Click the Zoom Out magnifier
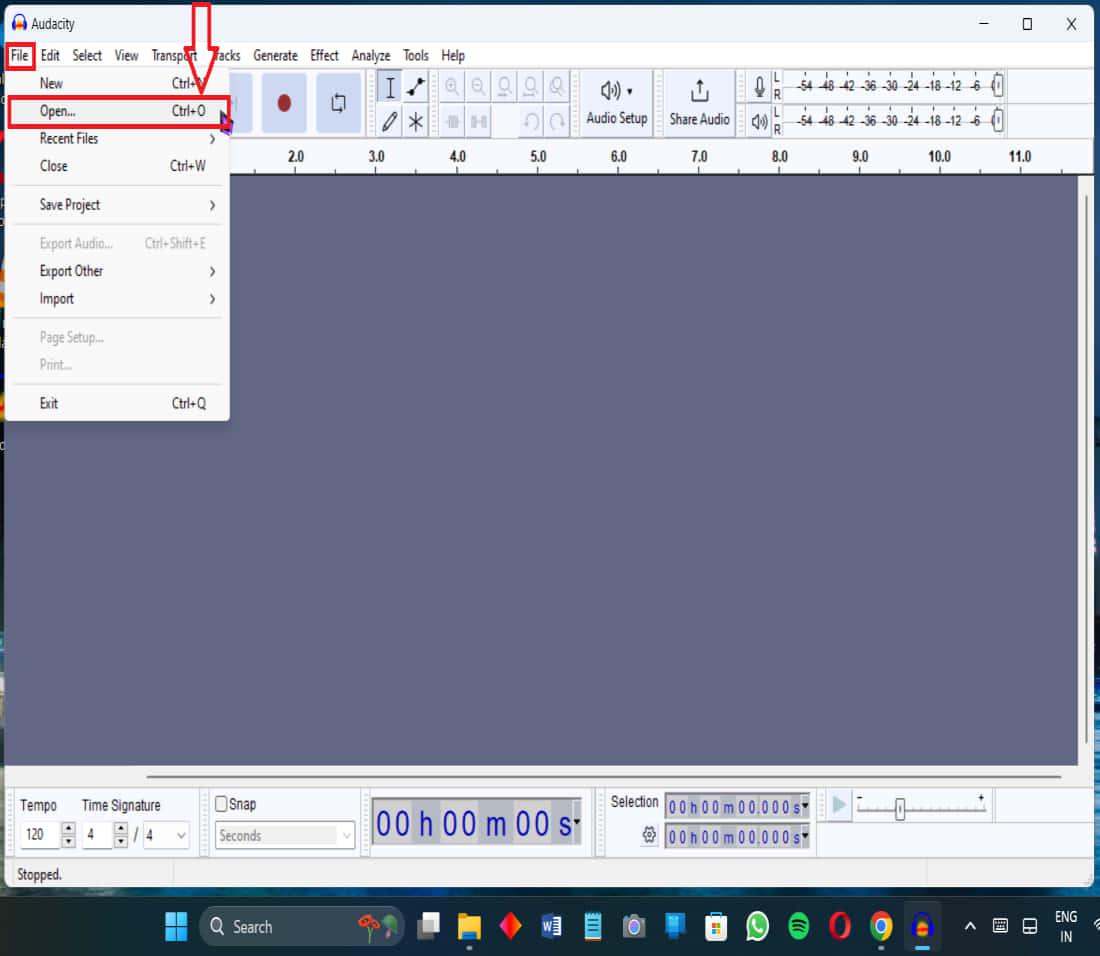Image resolution: width=1100 pixels, height=956 pixels. click(x=478, y=87)
